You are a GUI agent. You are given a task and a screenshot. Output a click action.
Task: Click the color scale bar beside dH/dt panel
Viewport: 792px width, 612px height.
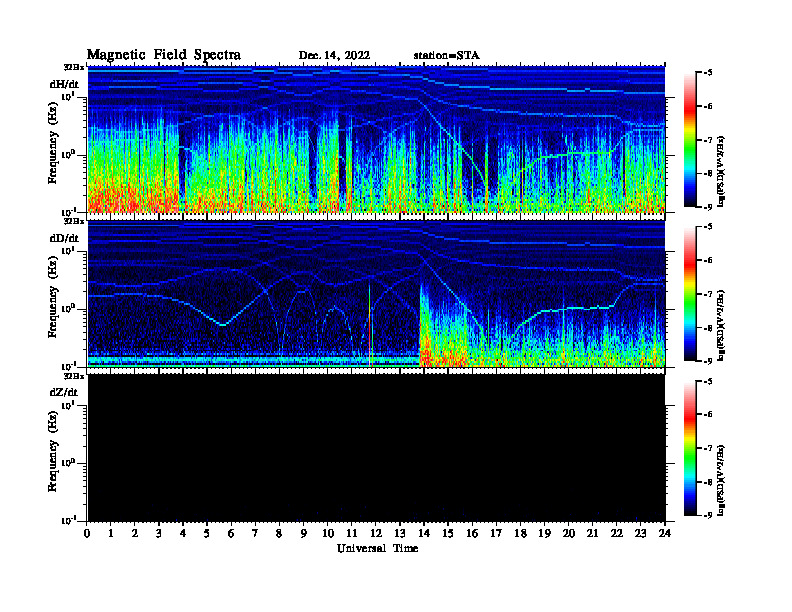click(689, 140)
